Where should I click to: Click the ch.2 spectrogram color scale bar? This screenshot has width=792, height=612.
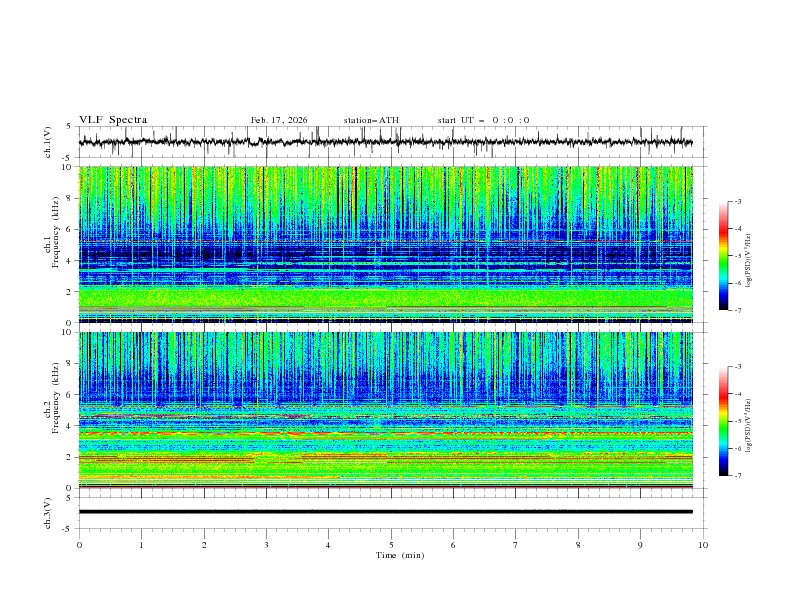click(724, 421)
